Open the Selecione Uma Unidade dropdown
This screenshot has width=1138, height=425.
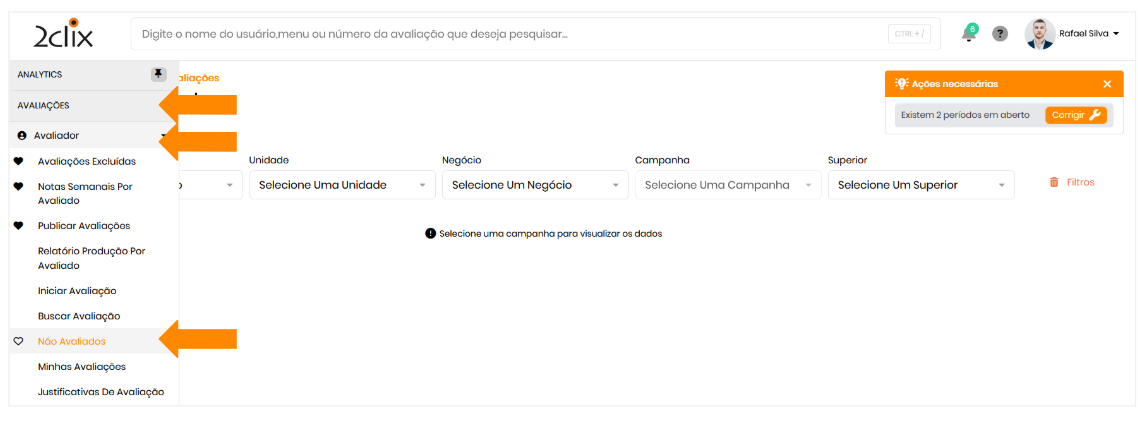(x=342, y=185)
